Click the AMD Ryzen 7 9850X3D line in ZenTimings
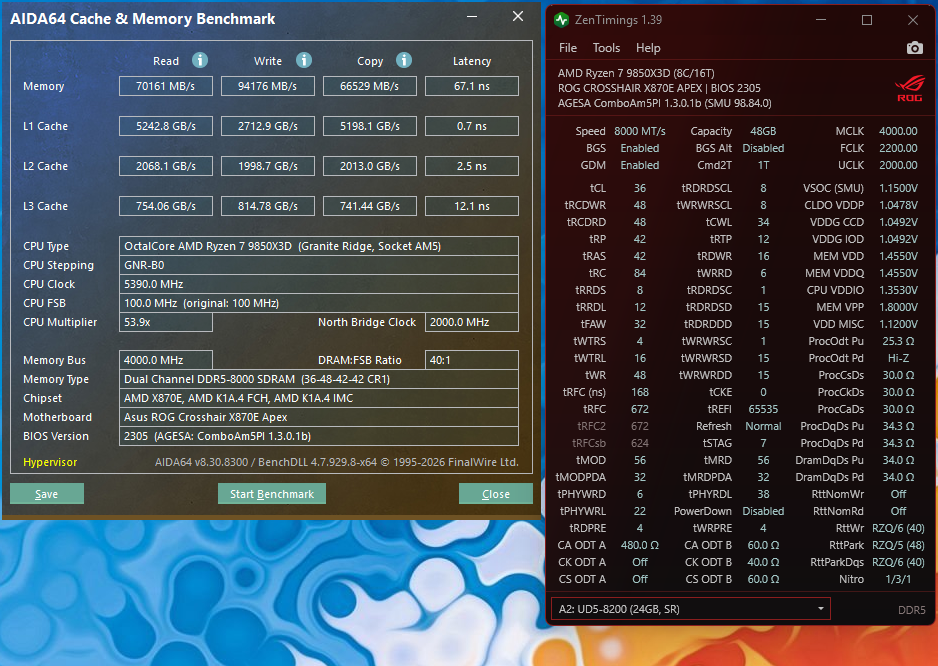The image size is (938, 666). coord(636,74)
